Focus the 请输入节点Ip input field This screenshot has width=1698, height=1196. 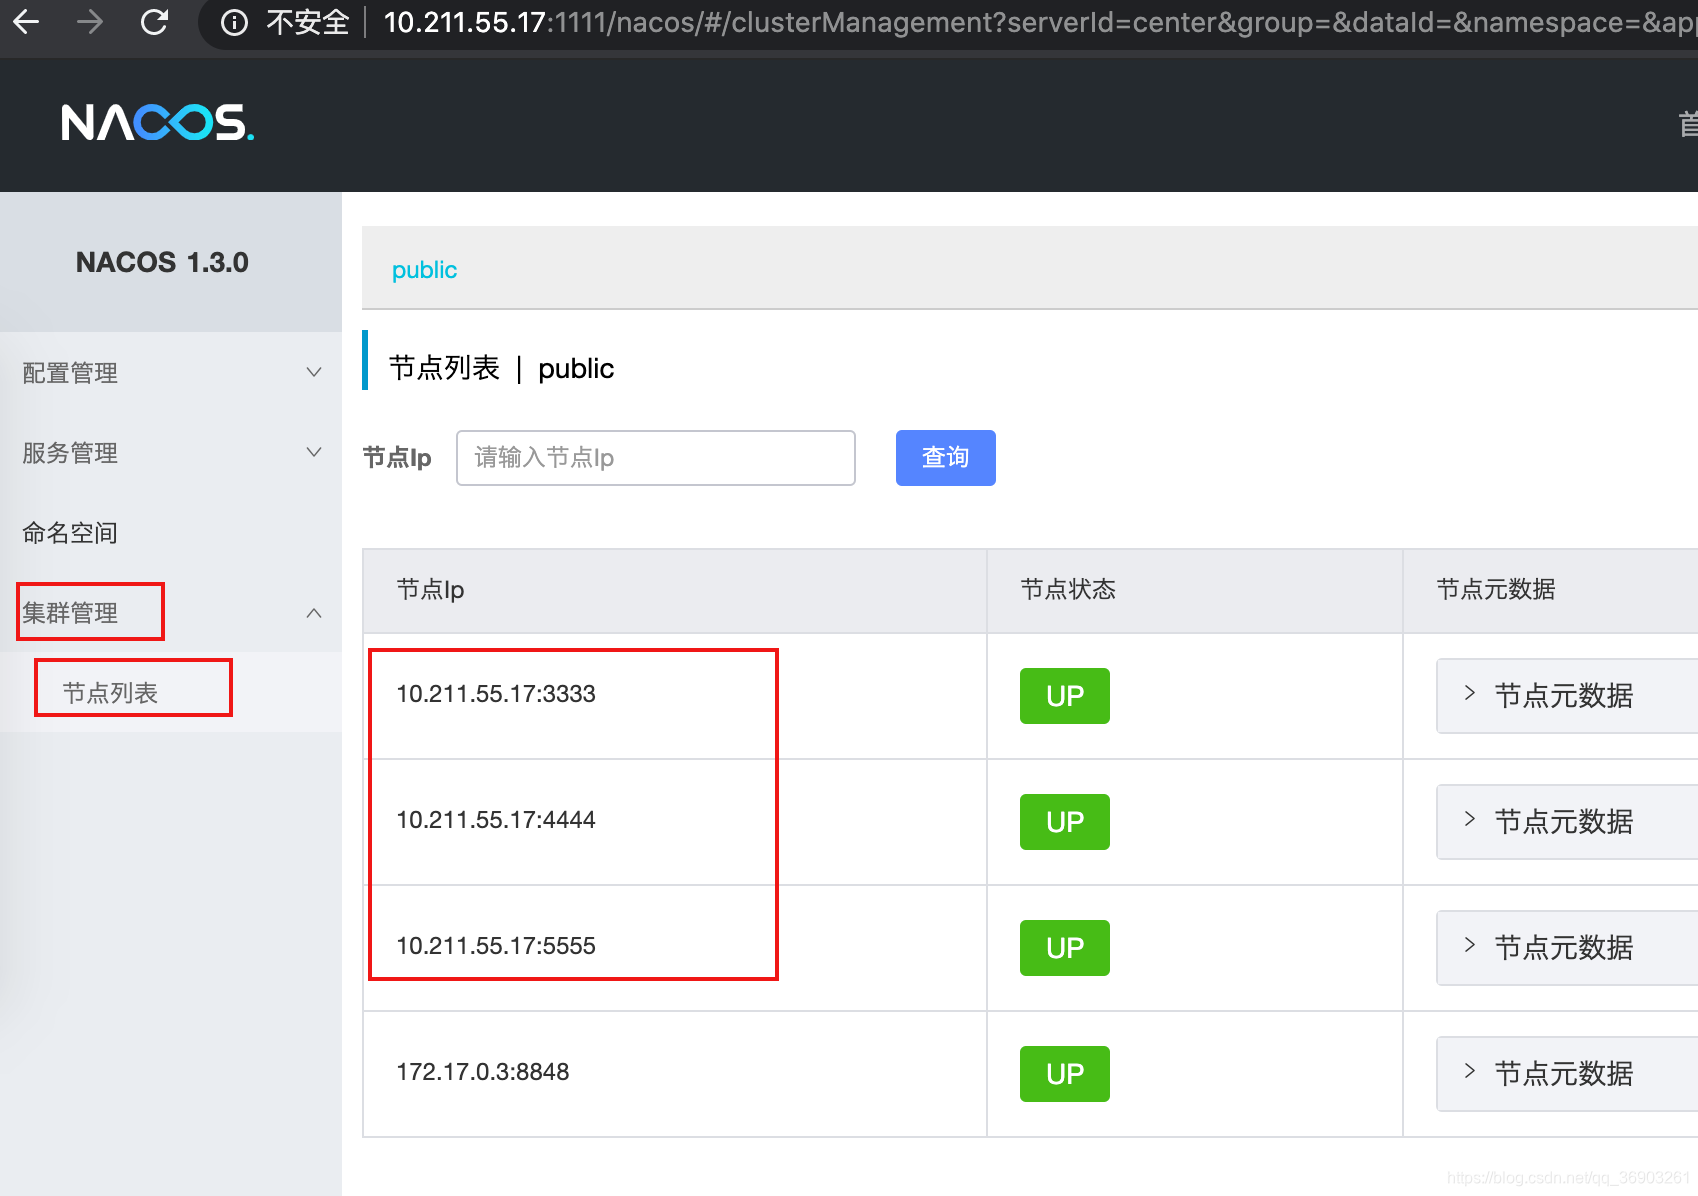[x=656, y=458]
